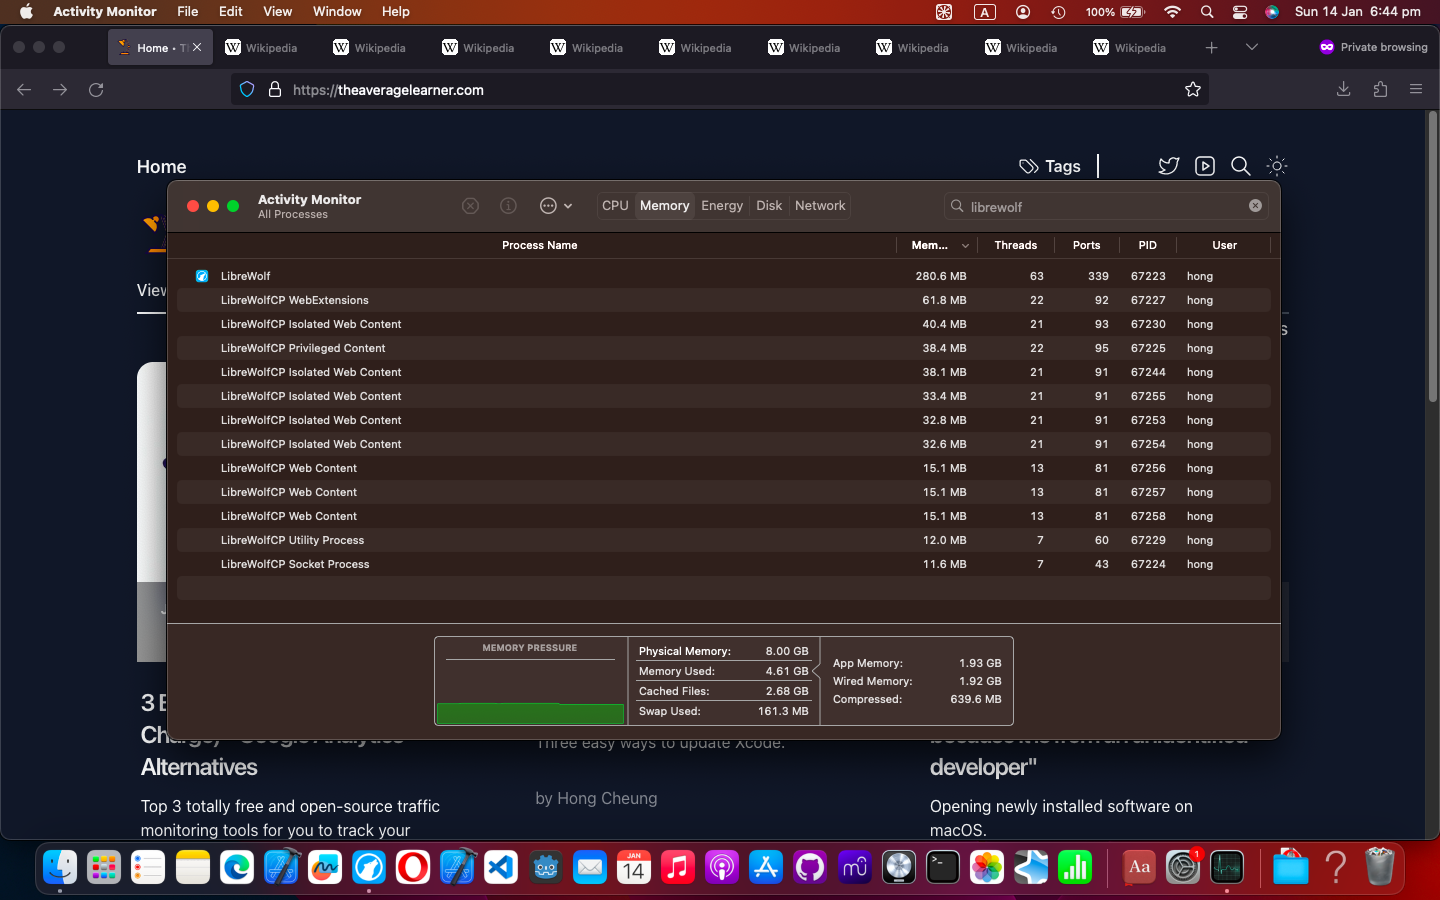Sort processes by Threads column
Viewport: 1440px width, 900px height.
(x=1015, y=245)
